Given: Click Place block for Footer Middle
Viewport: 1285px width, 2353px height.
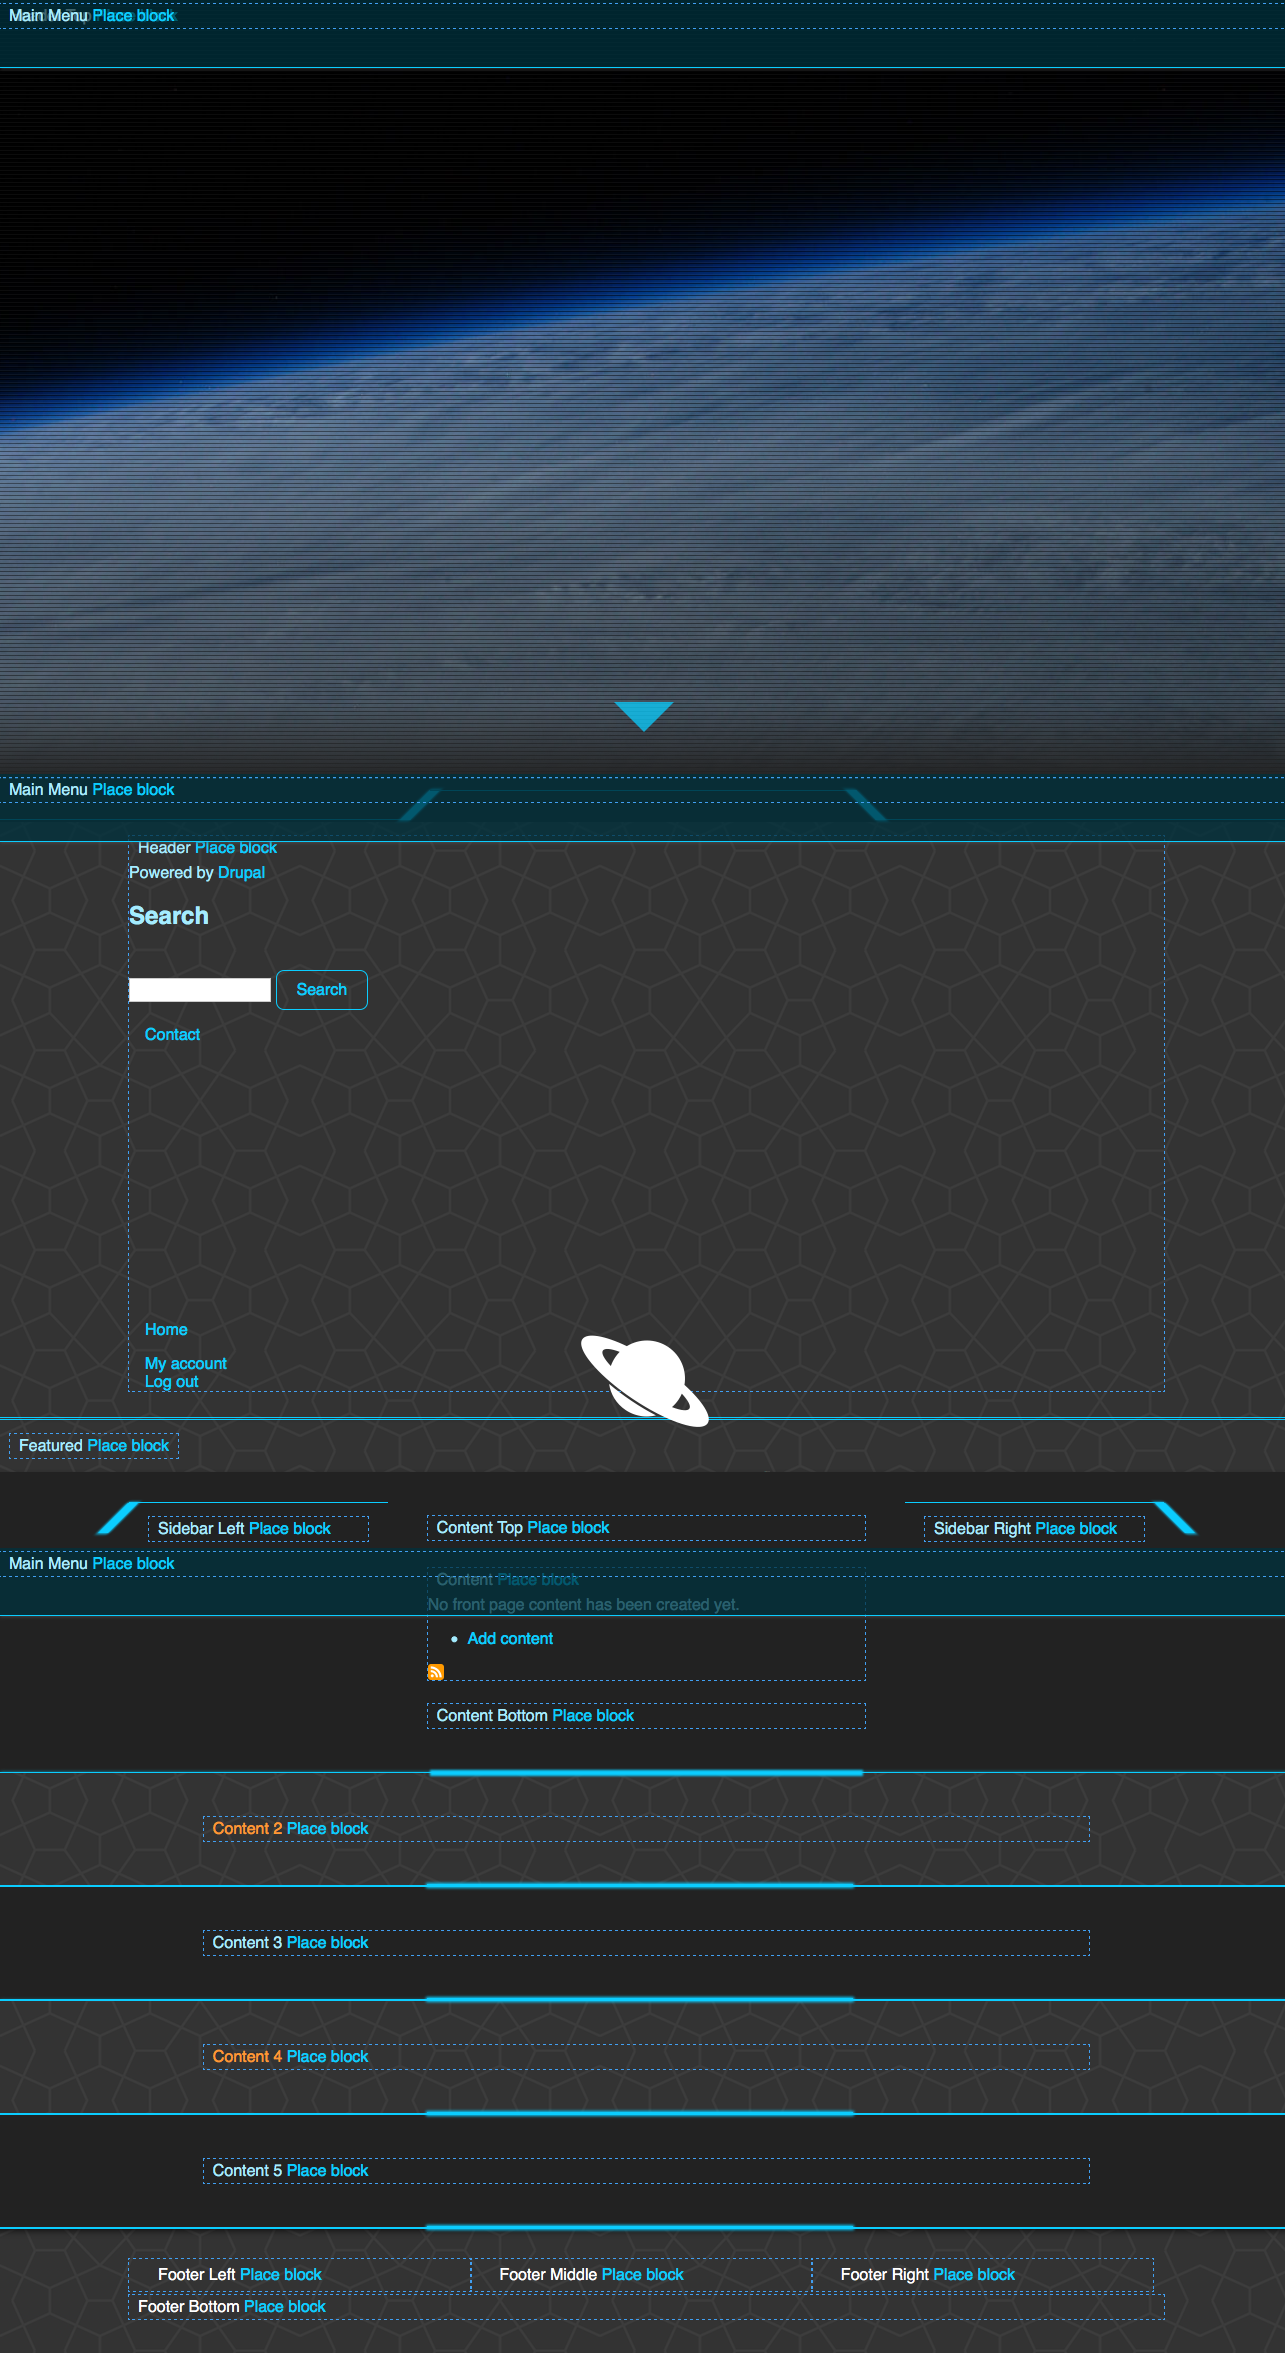Looking at the screenshot, I should click(643, 2274).
